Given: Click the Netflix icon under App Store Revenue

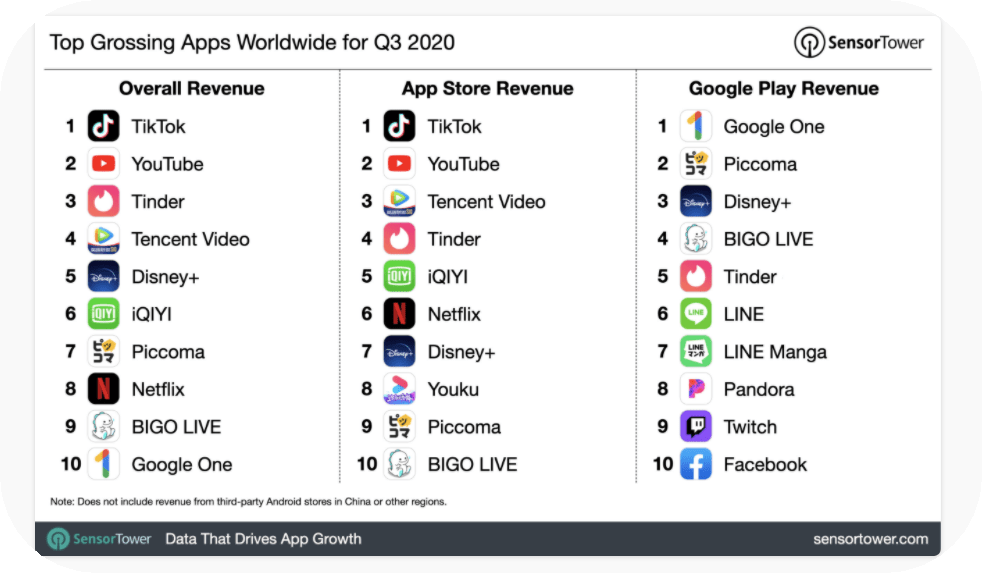Looking at the screenshot, I should click(399, 314).
